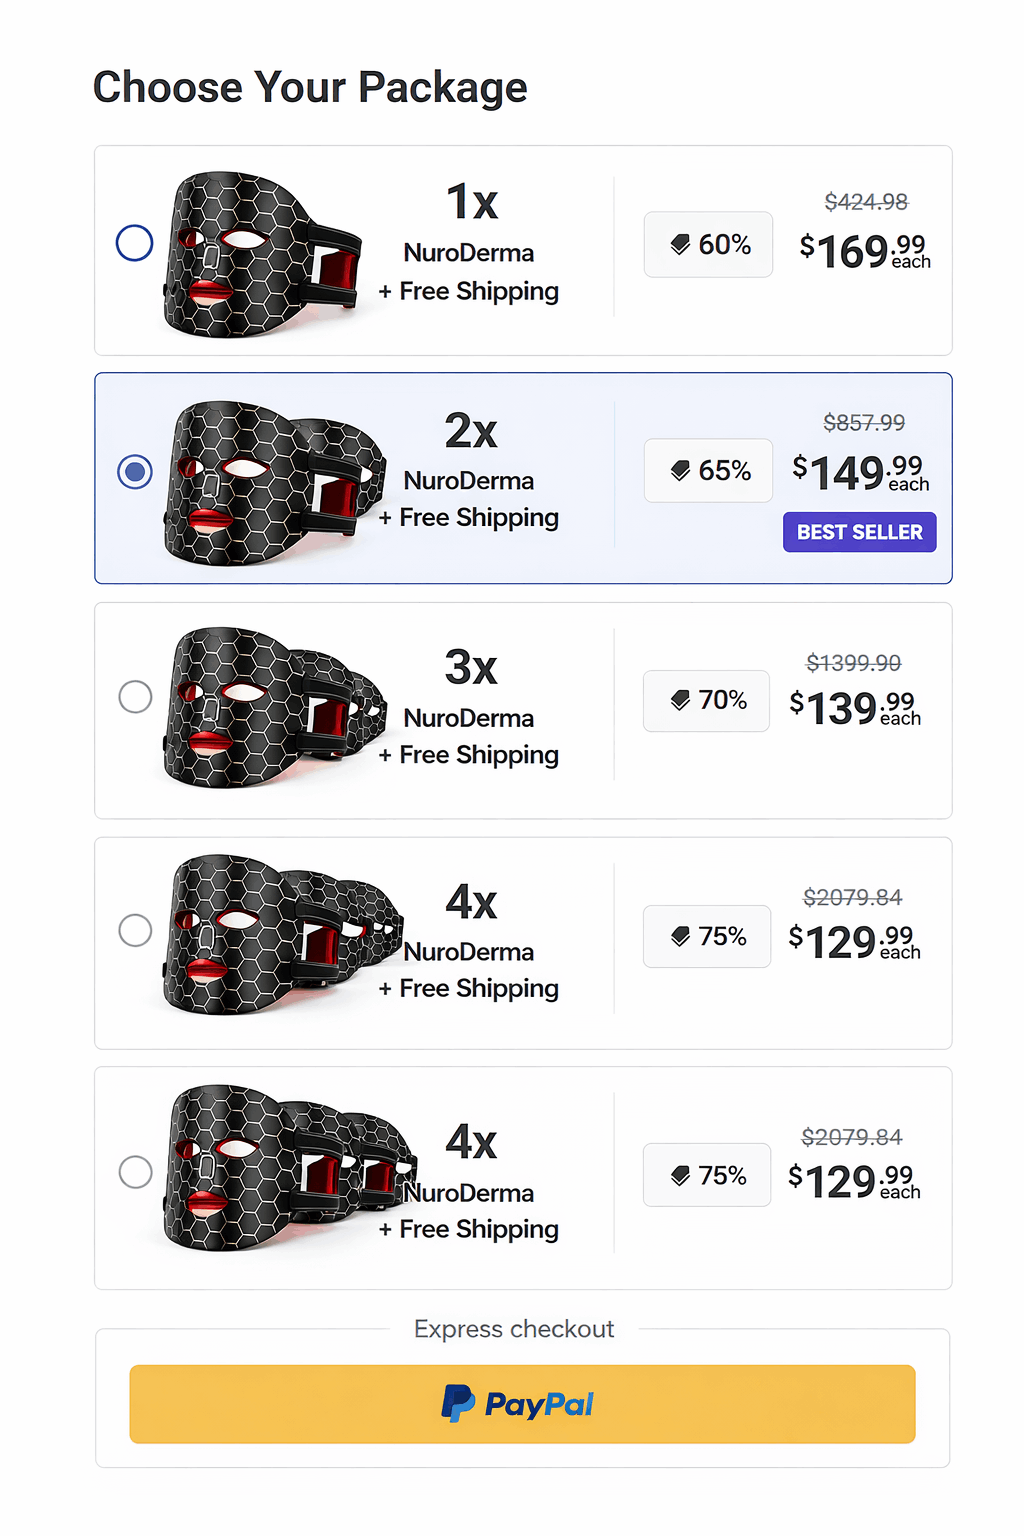Click the crossed-out $1399.90 price

(854, 663)
